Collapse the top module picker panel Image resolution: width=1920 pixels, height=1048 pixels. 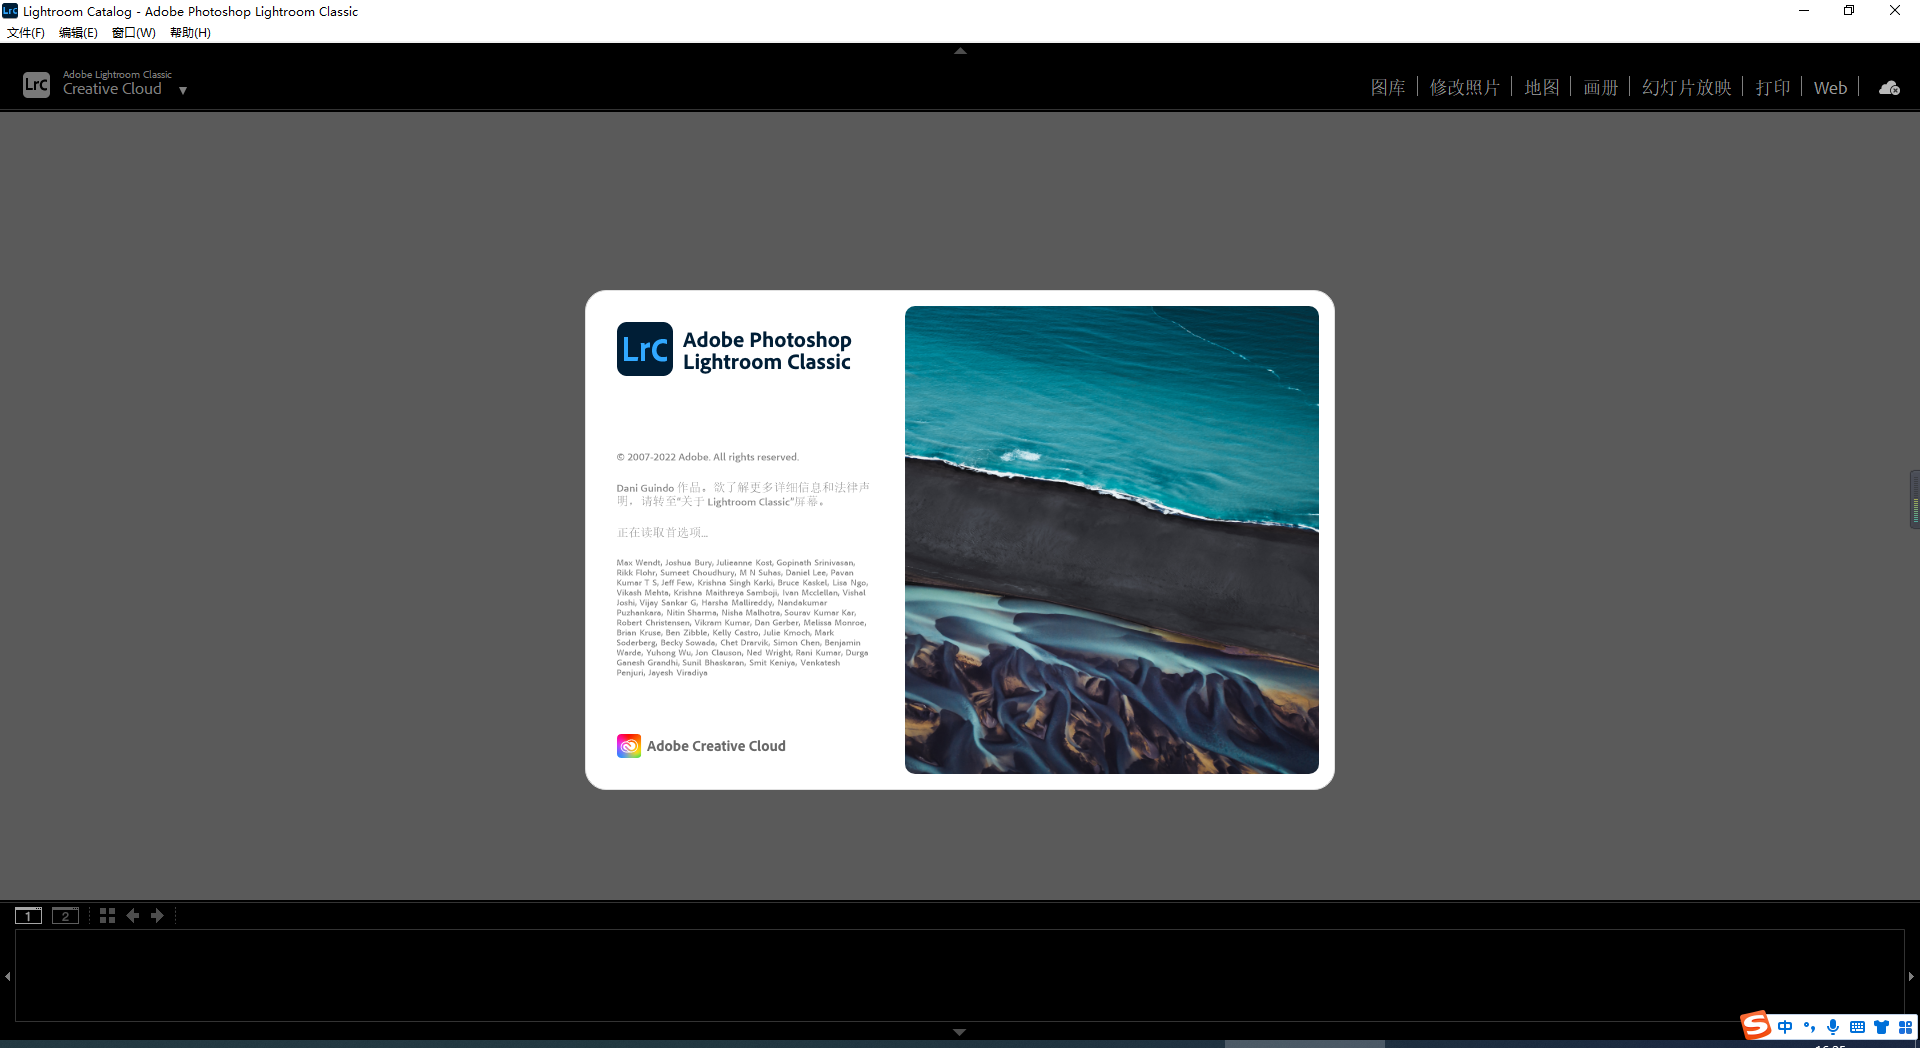coord(960,51)
